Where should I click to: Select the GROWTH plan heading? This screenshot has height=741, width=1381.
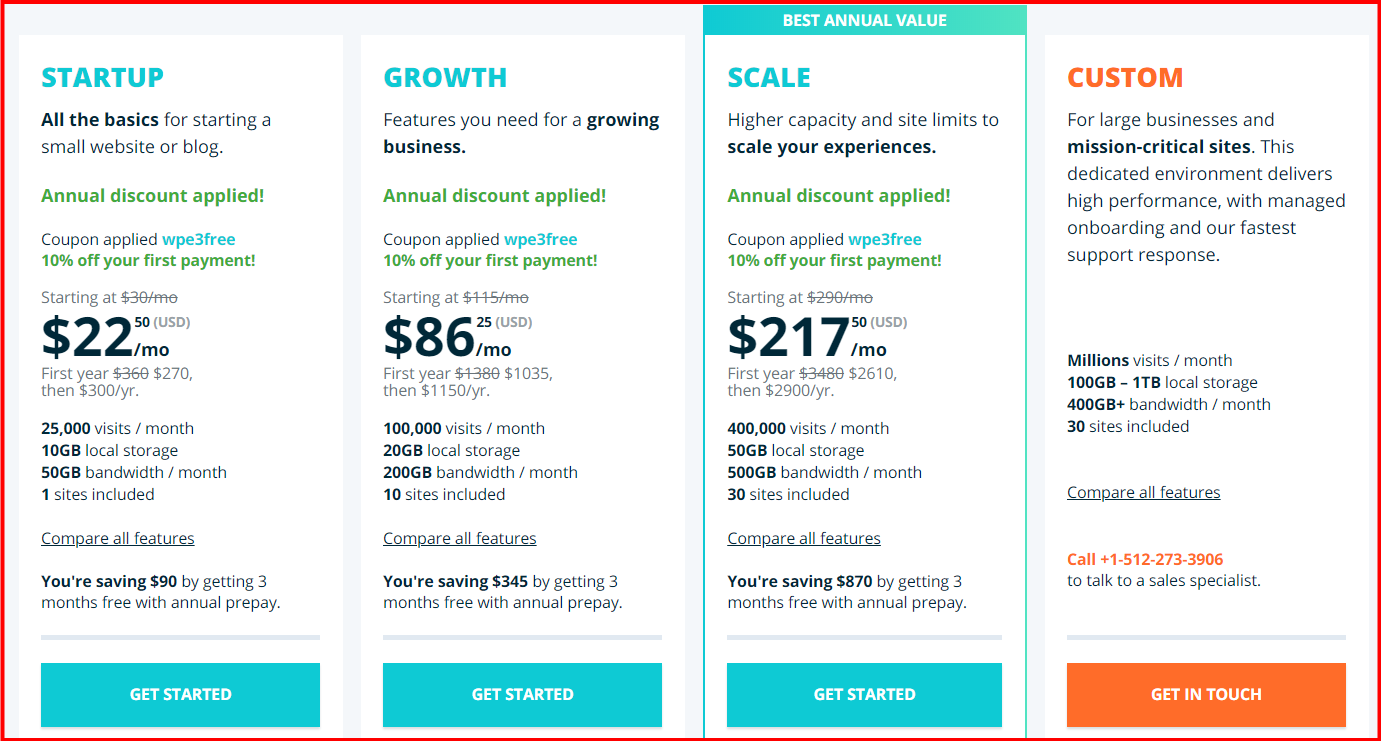tap(446, 76)
